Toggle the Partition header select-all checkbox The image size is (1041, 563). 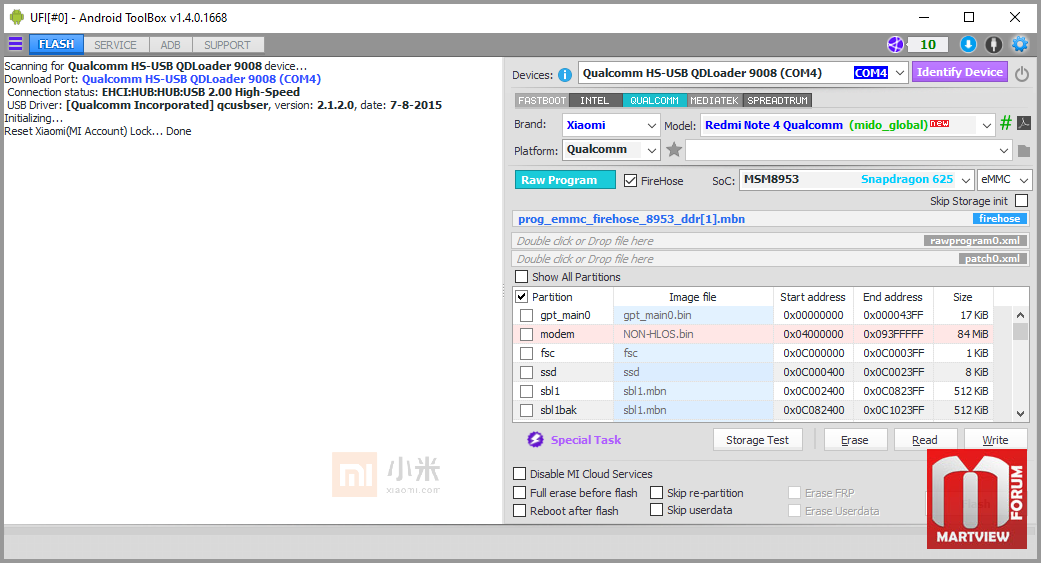click(x=522, y=297)
